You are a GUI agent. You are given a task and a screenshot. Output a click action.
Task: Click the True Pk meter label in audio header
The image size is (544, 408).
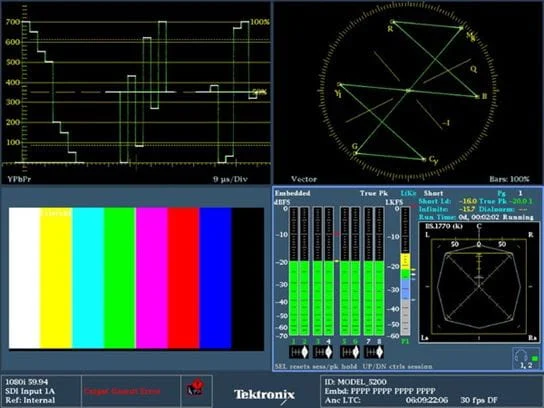coord(374,193)
